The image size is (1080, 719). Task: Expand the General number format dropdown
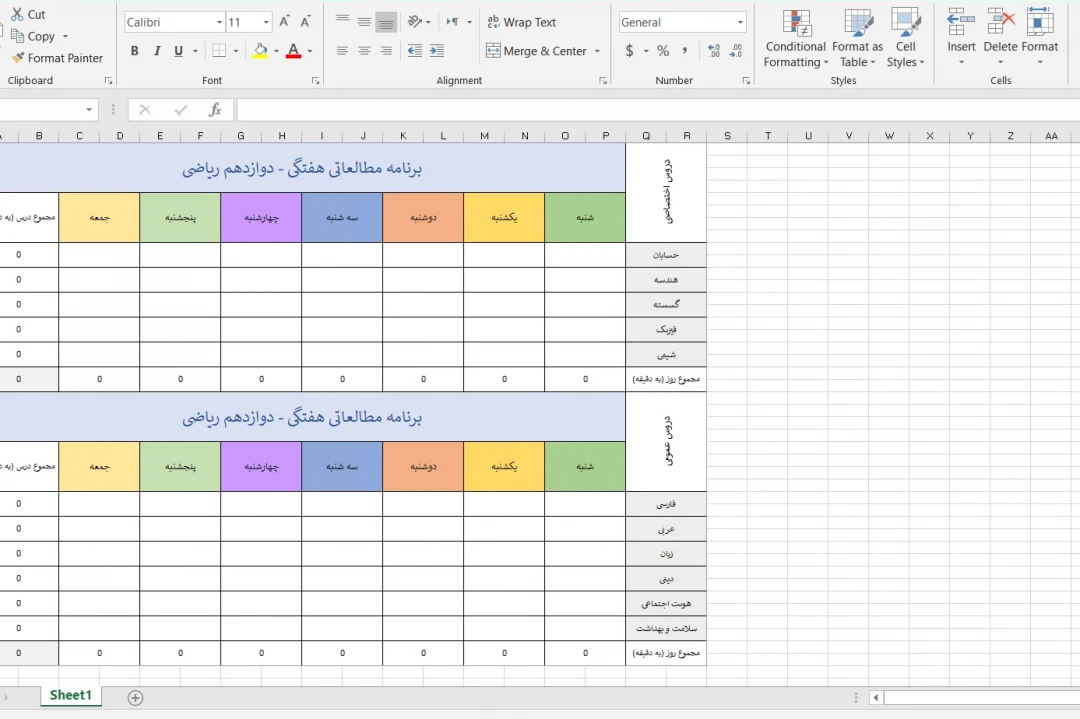[740, 22]
